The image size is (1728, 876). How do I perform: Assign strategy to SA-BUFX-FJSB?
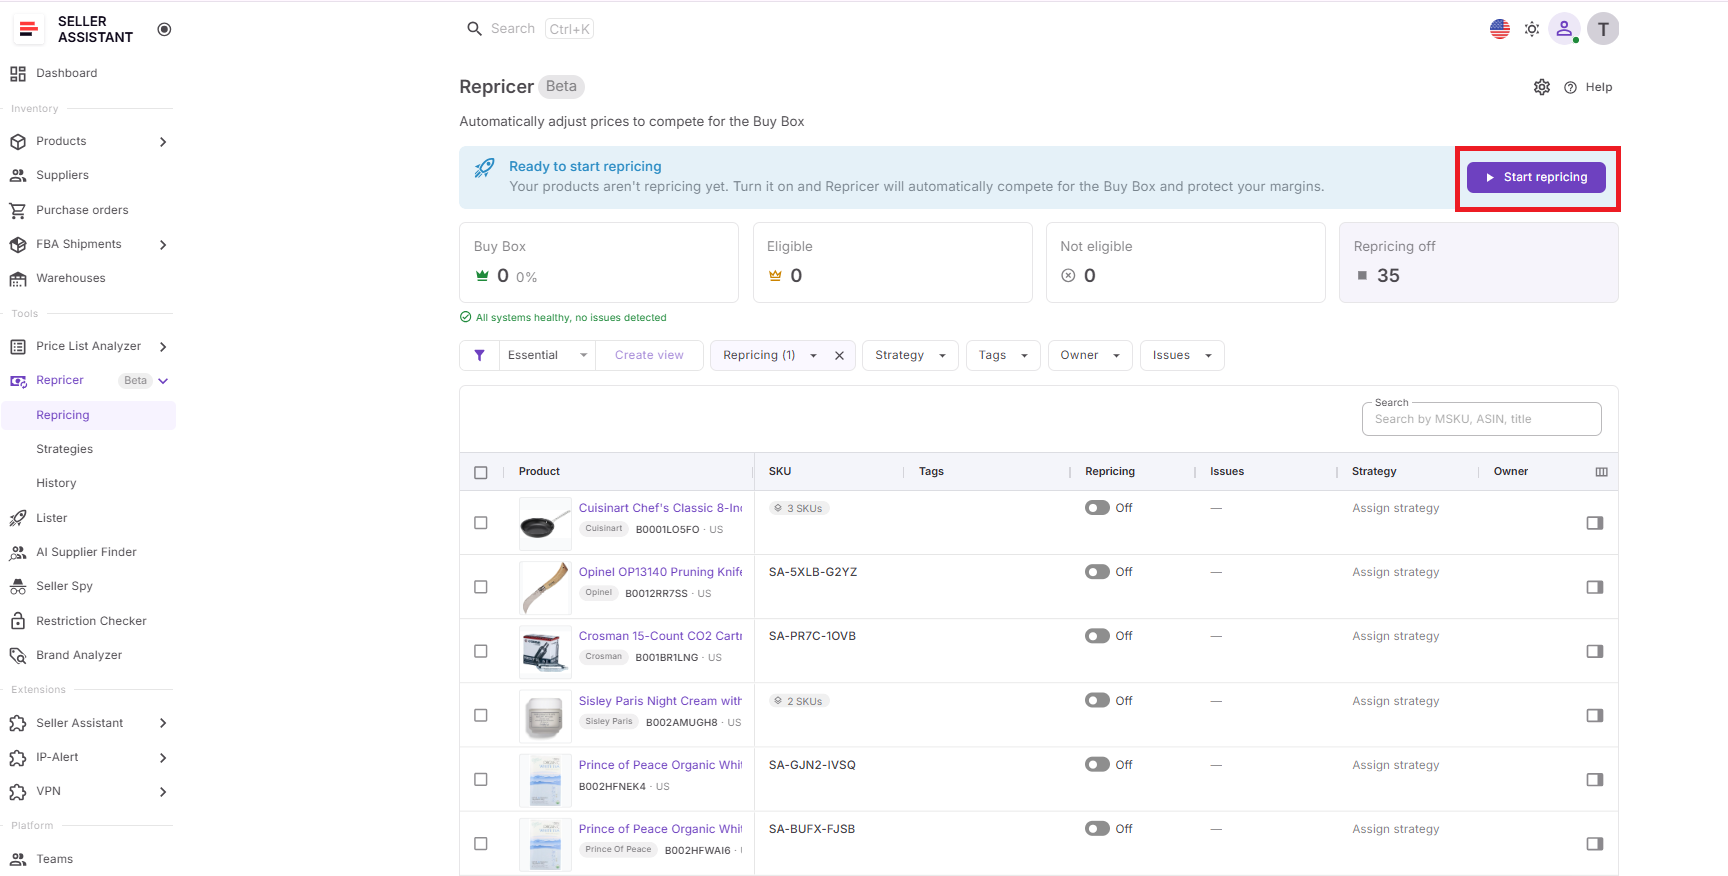coord(1395,829)
